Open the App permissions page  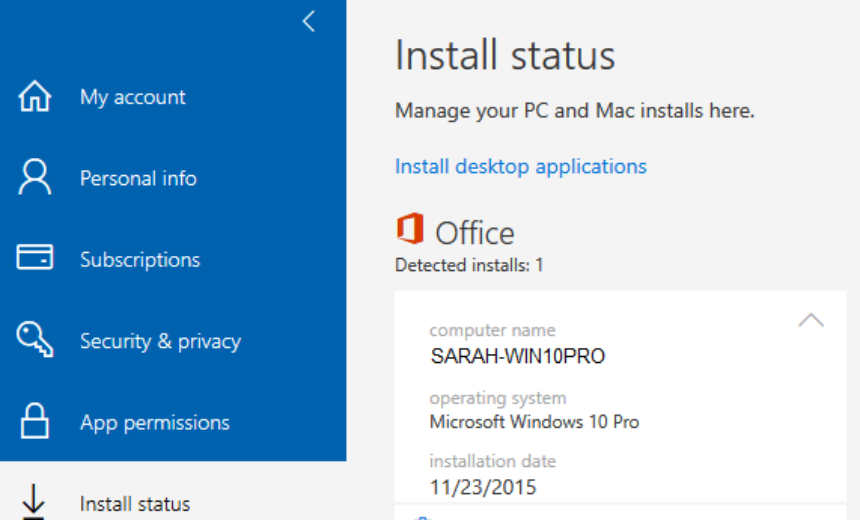coord(155,423)
